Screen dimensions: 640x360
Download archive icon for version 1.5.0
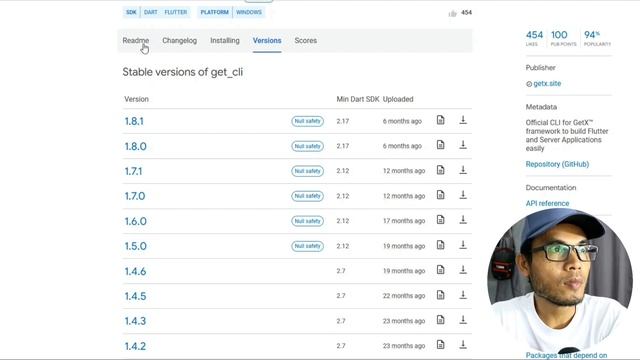(463, 245)
